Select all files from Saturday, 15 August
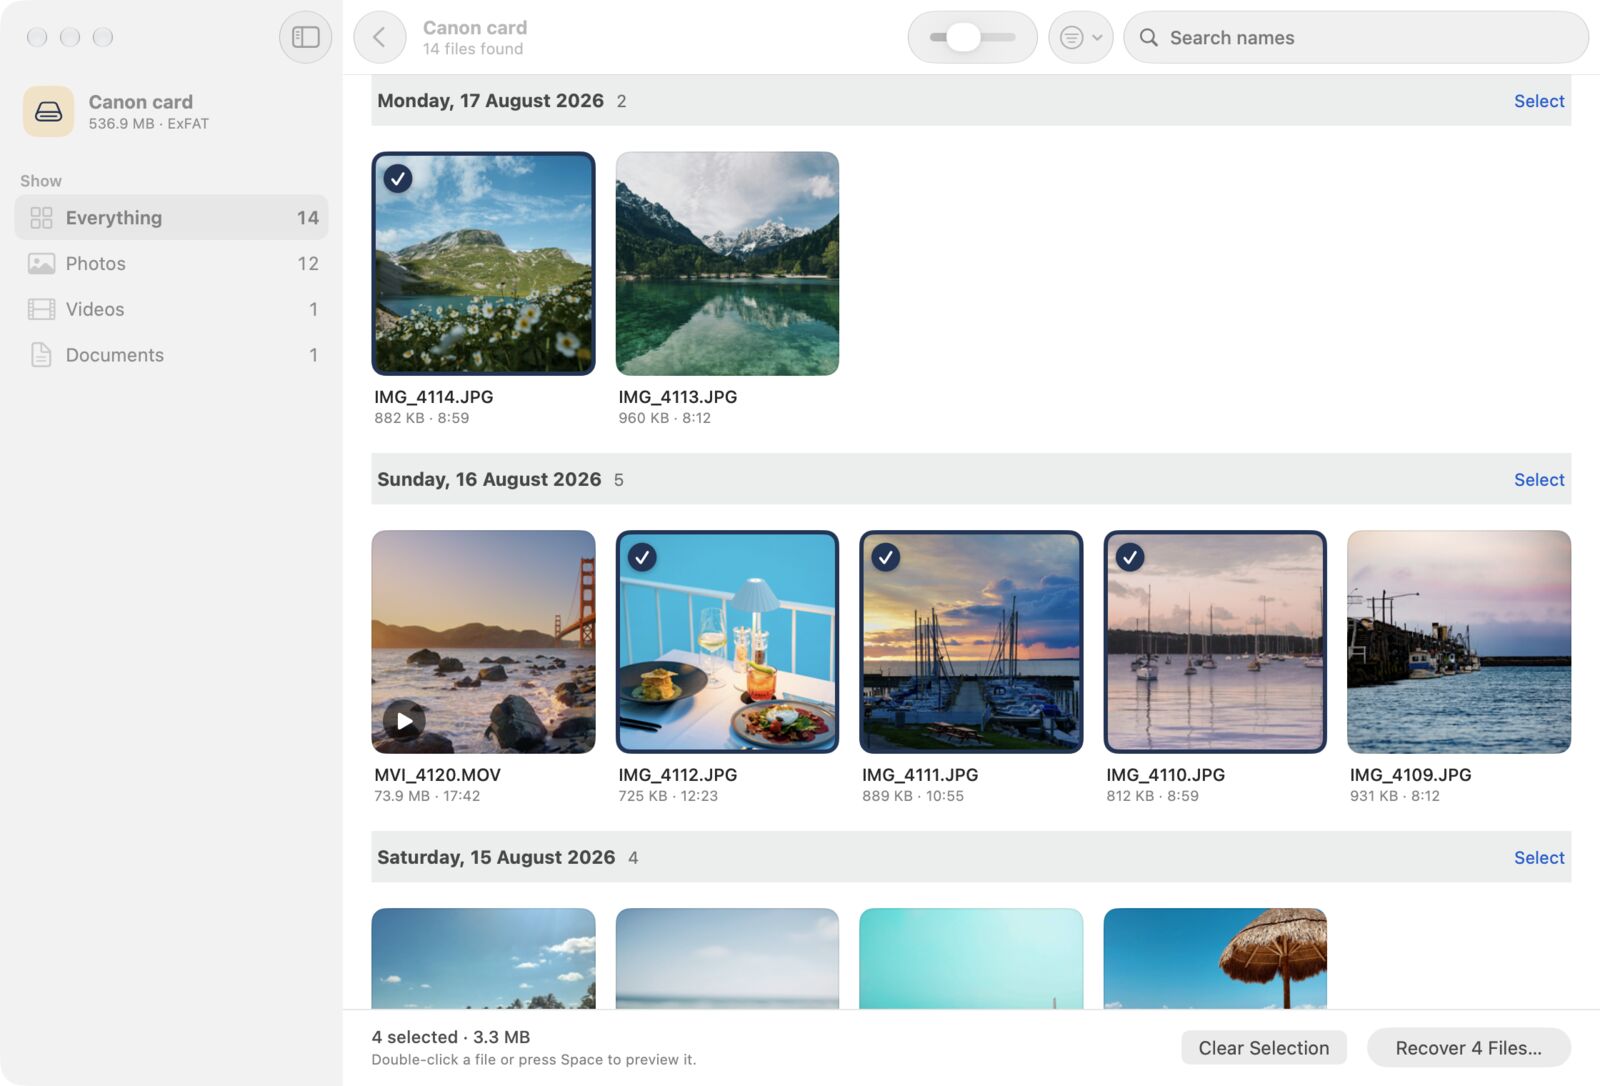Screen dimensions: 1600x1086 pyautogui.click(x=1538, y=857)
